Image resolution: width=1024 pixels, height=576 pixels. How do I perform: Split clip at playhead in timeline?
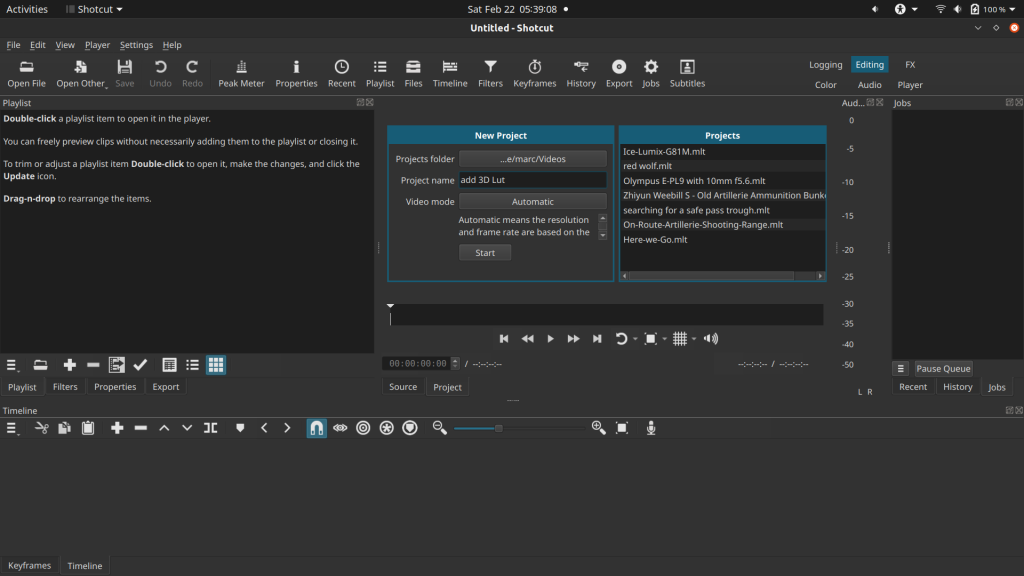click(x=210, y=428)
